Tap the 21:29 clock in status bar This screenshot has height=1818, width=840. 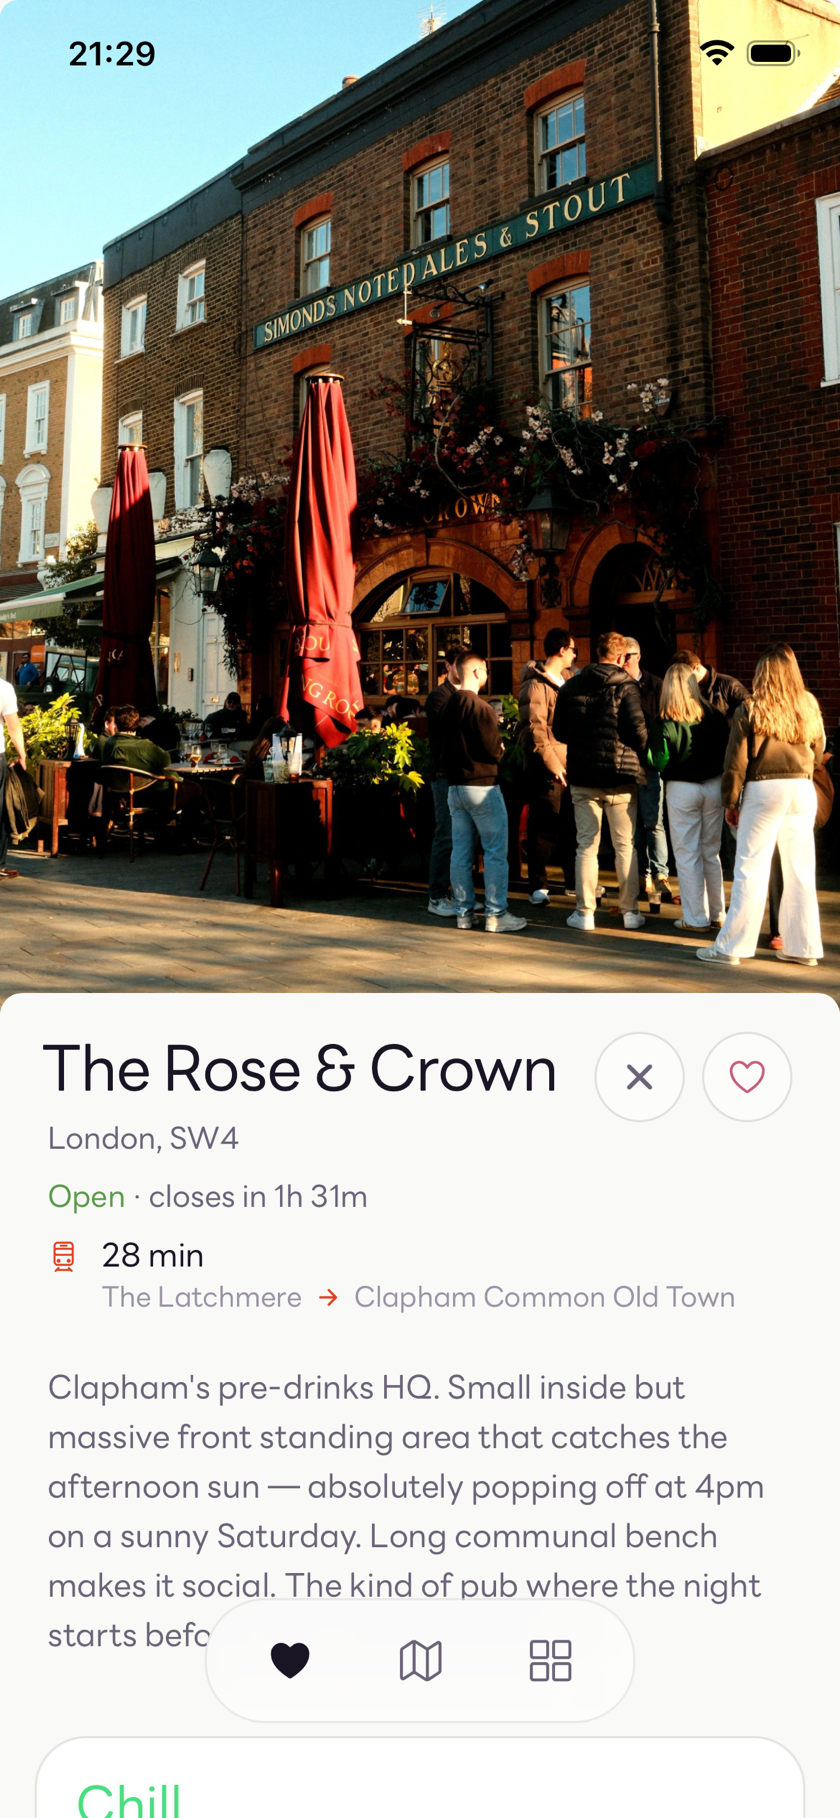click(x=112, y=54)
